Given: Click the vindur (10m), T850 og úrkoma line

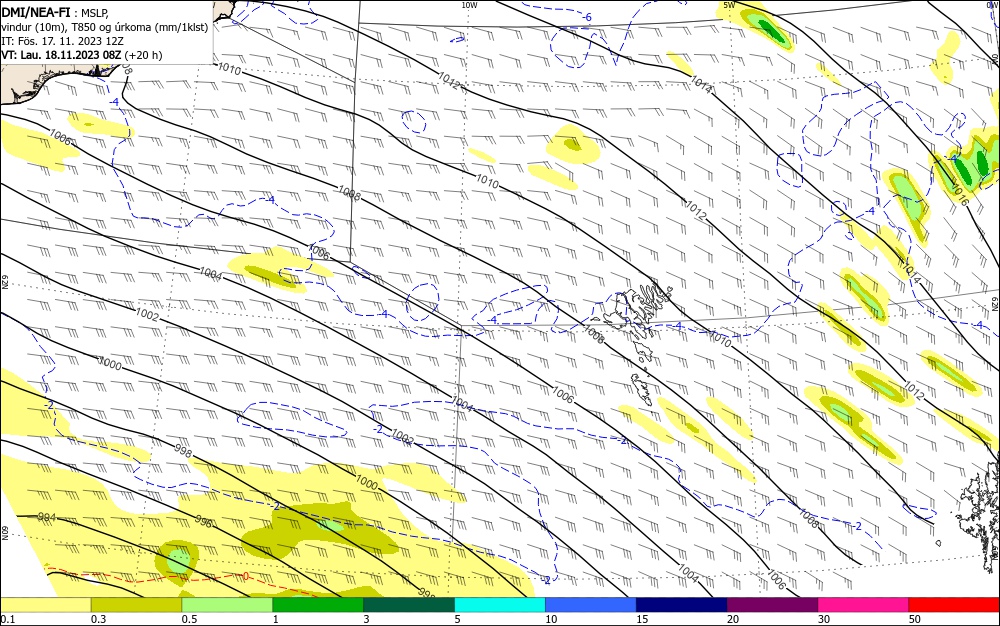Looking at the screenshot, I should tap(105, 27).
